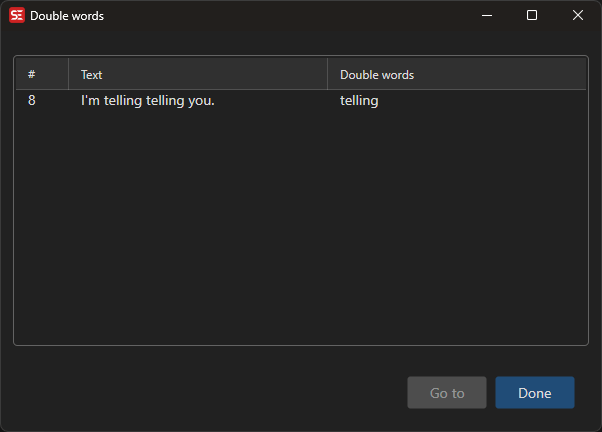Close the Double words window
The image size is (602, 432).
pyautogui.click(x=577, y=16)
